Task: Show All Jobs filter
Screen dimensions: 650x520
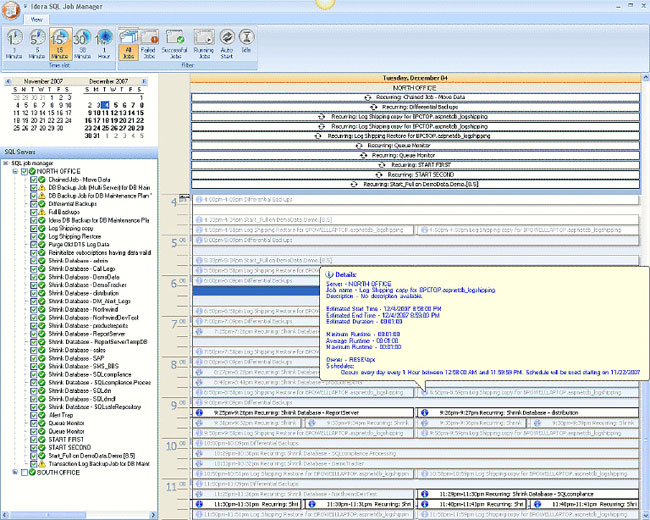Action: point(129,44)
